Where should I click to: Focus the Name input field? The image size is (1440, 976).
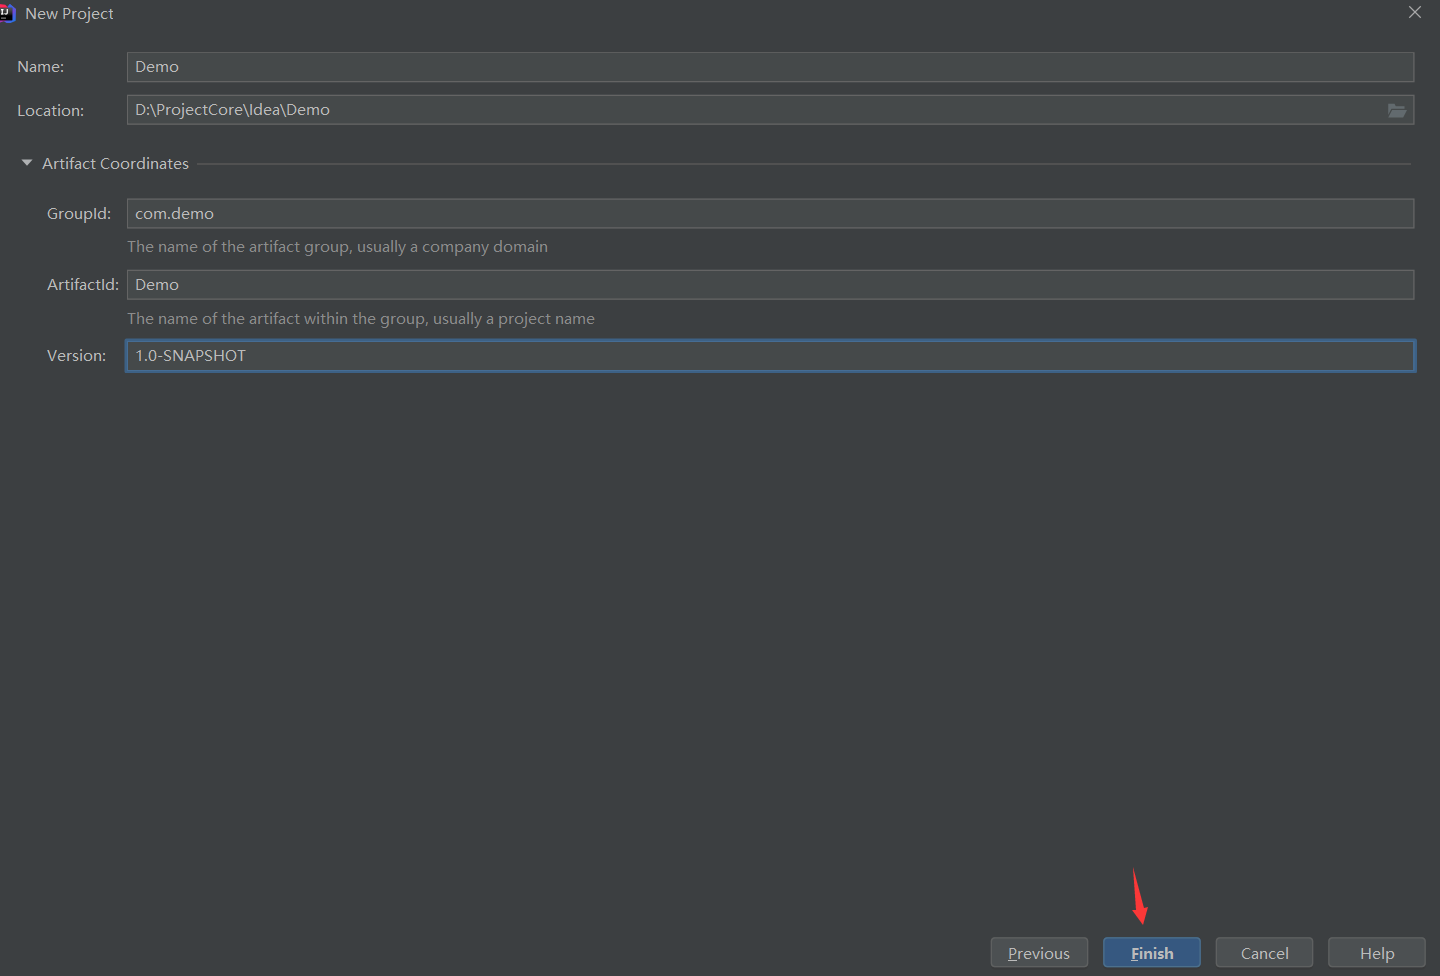point(770,67)
